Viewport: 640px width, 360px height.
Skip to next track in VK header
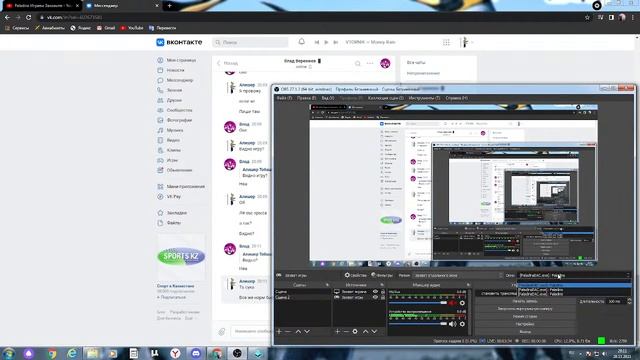point(336,42)
